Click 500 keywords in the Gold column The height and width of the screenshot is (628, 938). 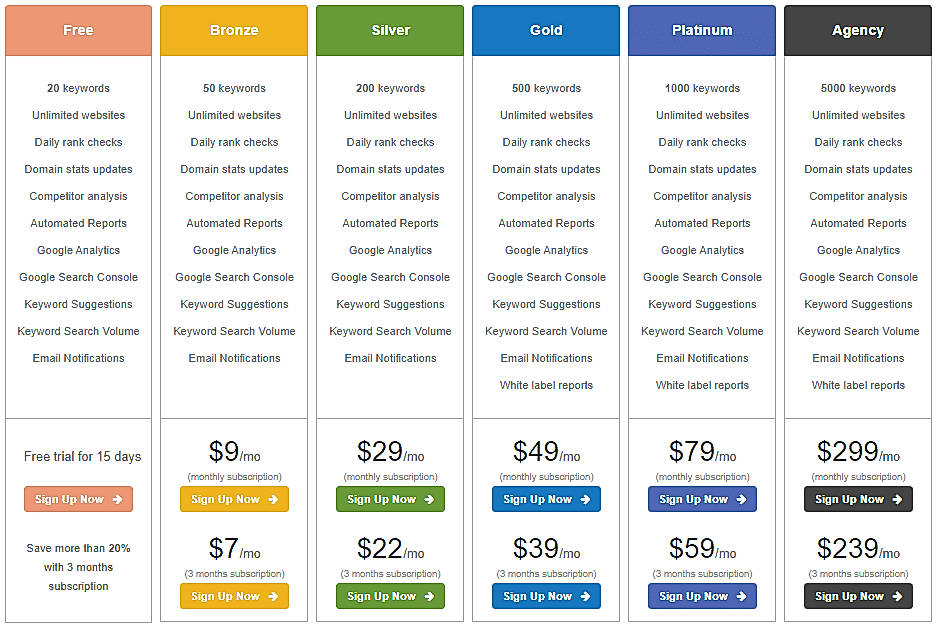pyautogui.click(x=546, y=88)
